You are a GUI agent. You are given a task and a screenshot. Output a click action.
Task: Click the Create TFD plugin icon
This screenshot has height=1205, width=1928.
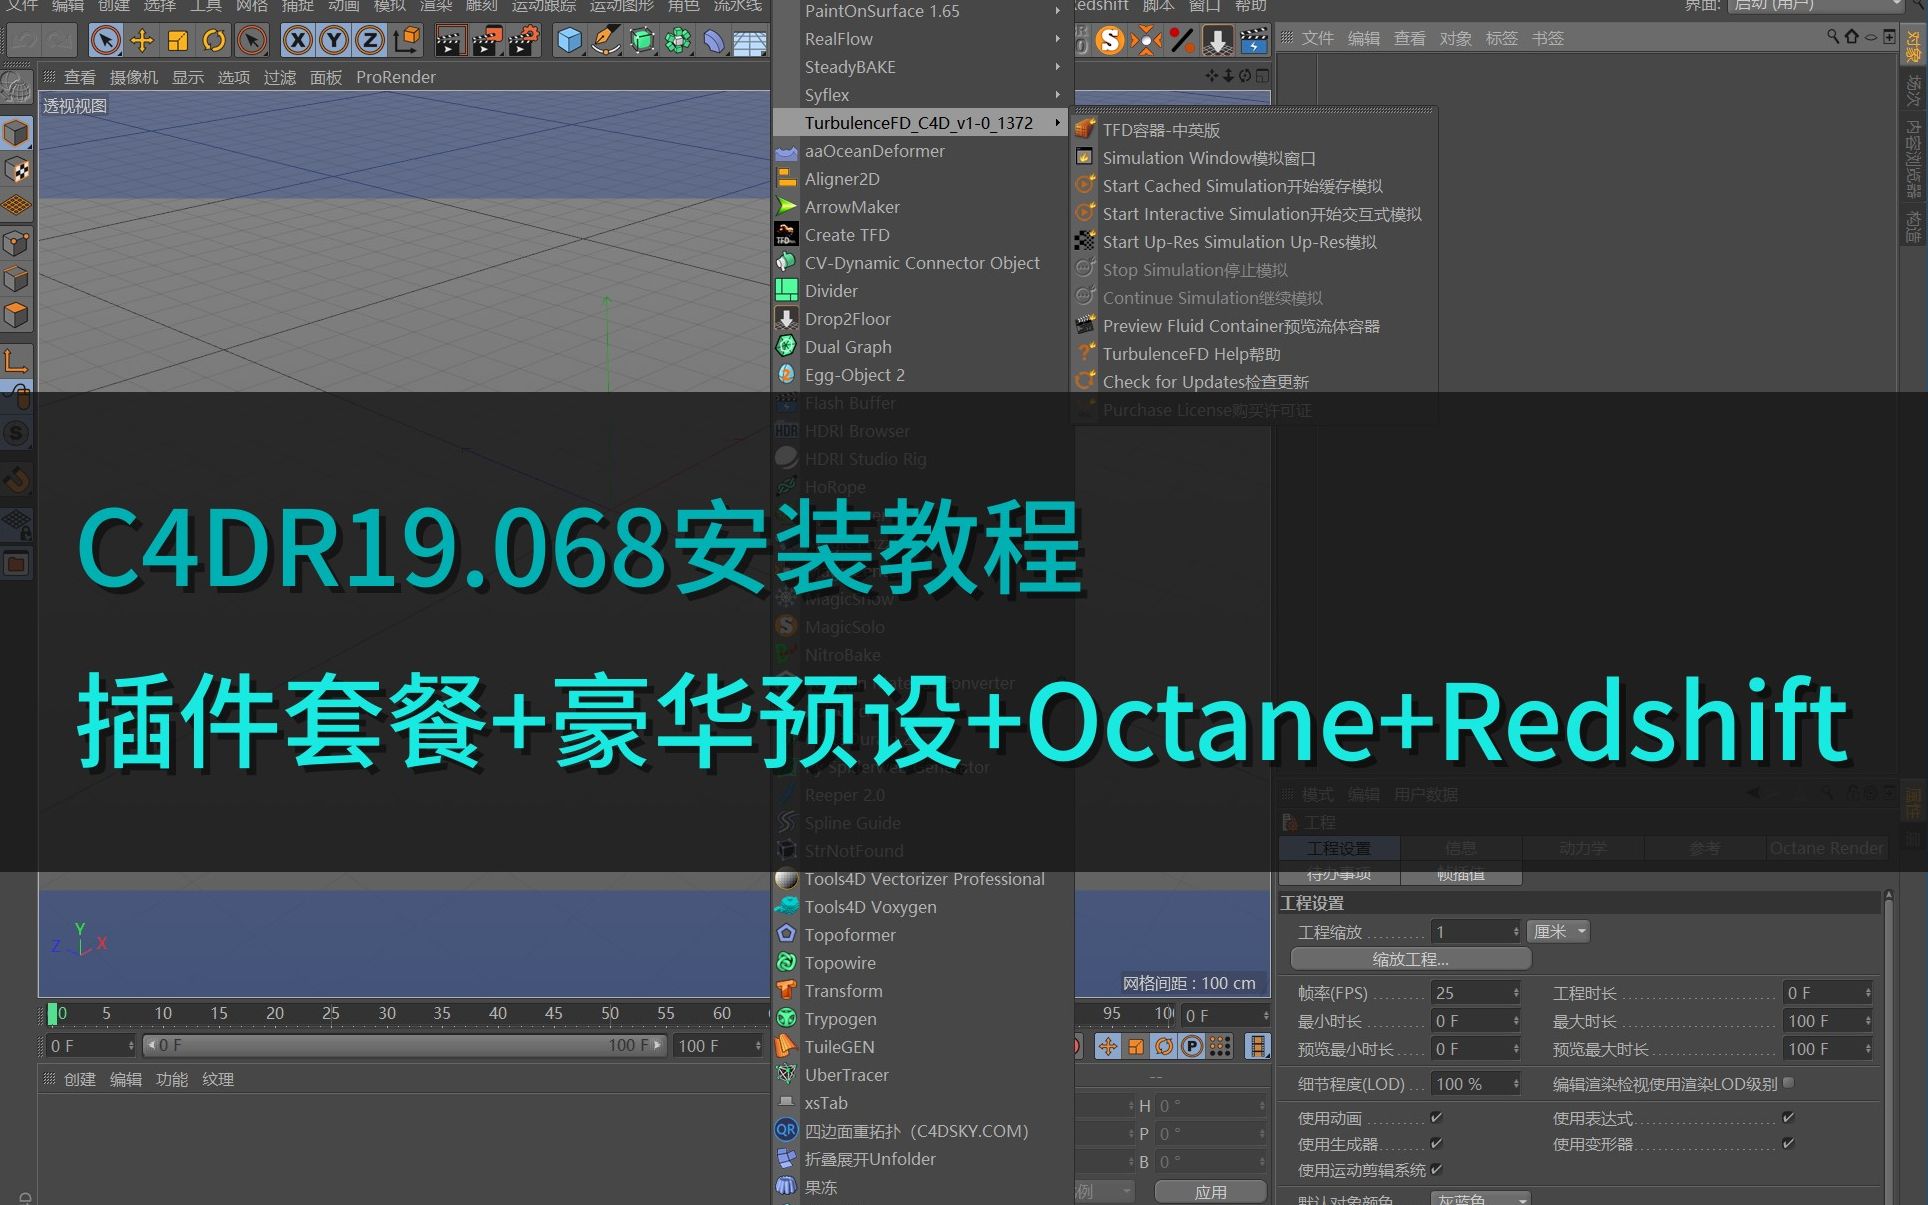[x=786, y=234]
